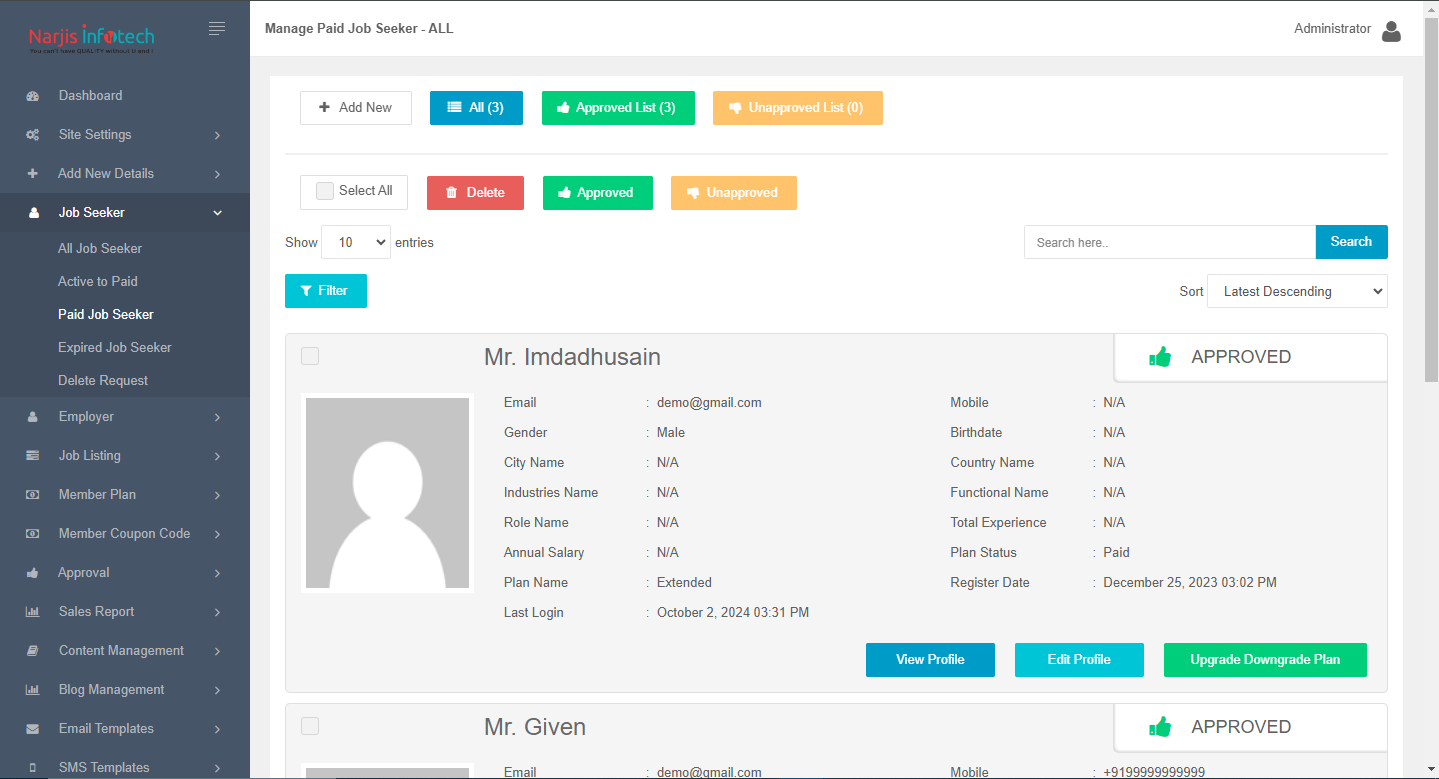Click the Email Templates envelope icon
1439x779 pixels.
[33, 729]
